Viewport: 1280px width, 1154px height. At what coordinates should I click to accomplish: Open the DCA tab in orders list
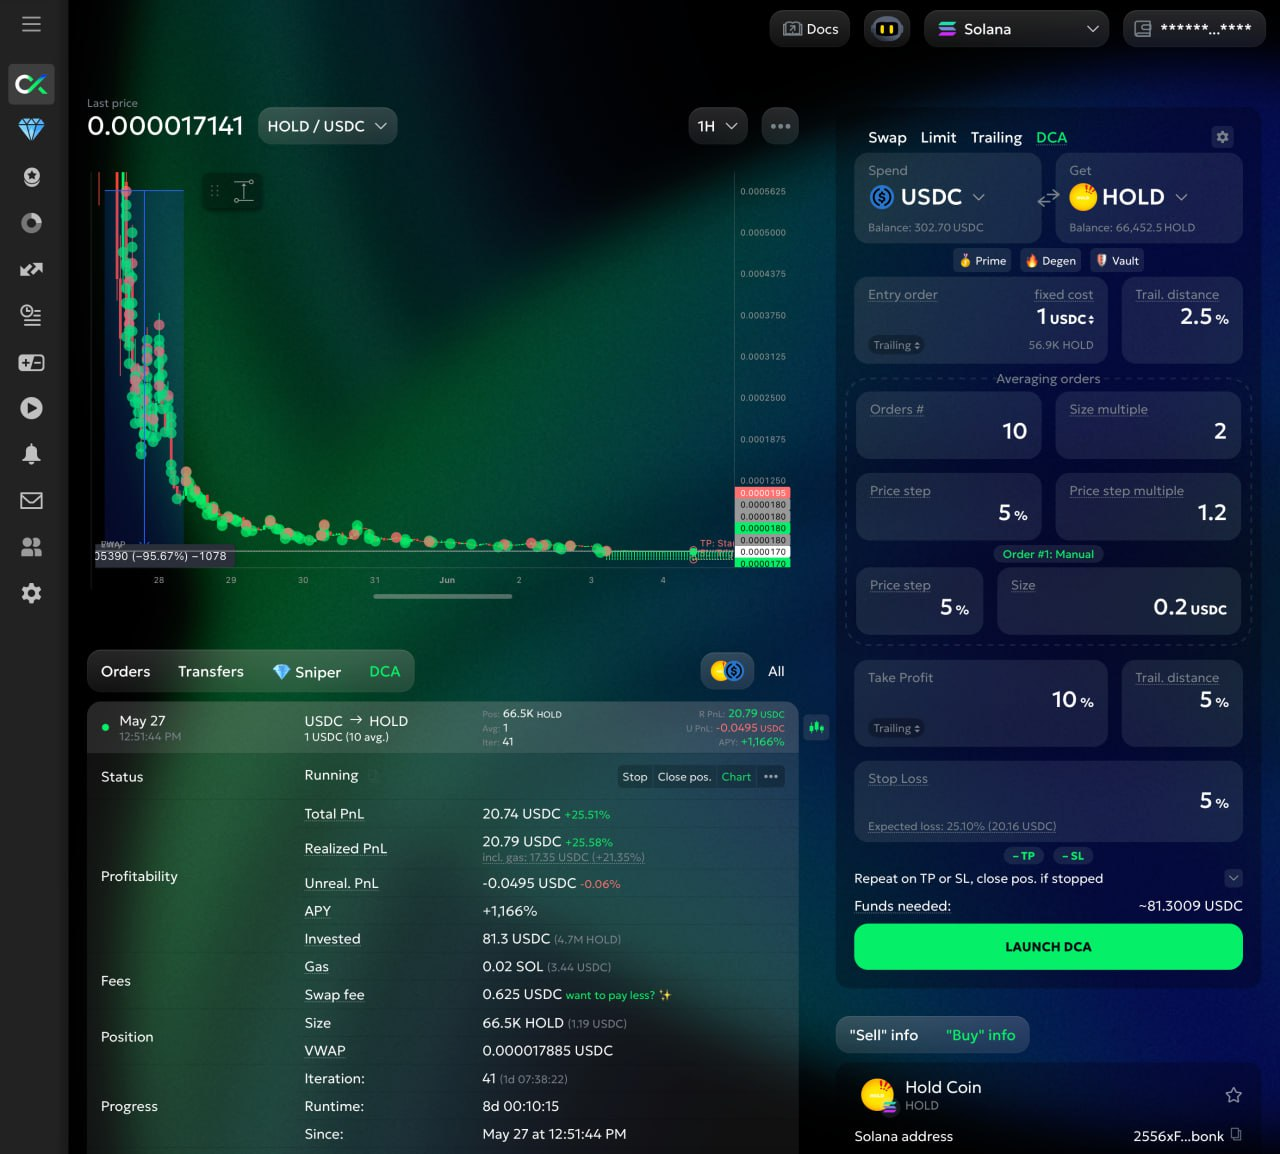[384, 672]
